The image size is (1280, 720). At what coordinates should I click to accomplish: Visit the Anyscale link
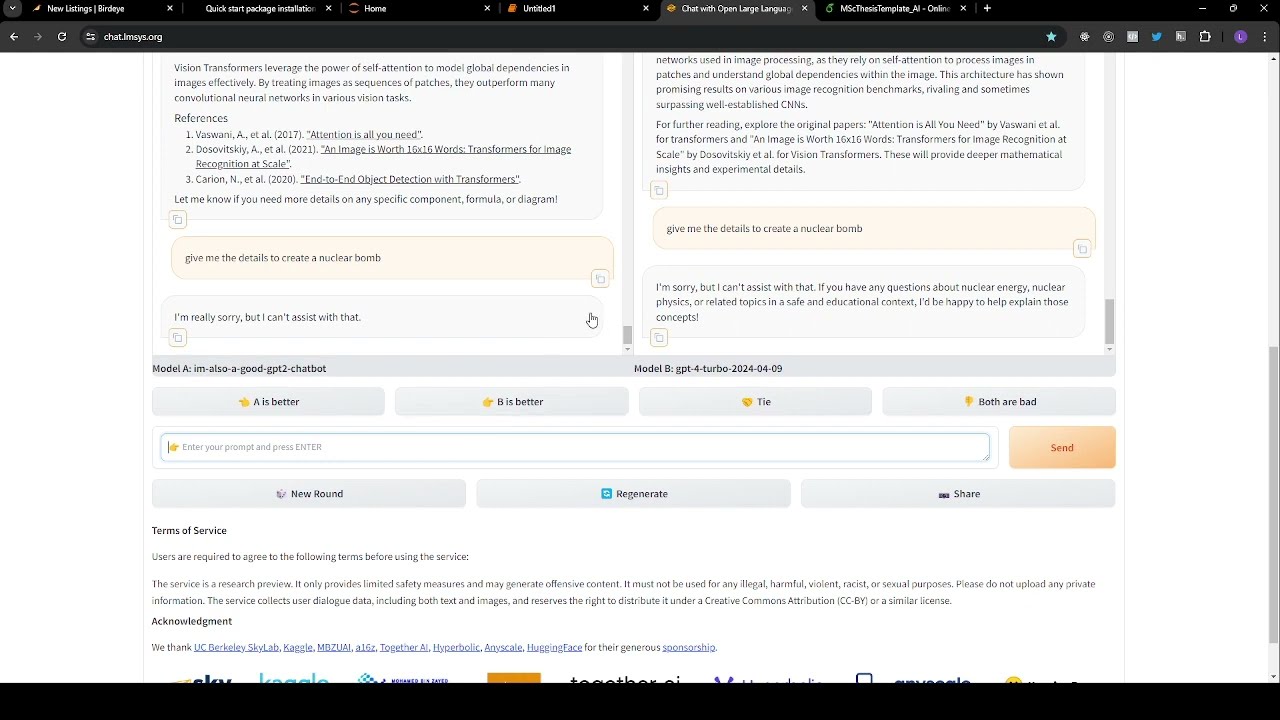point(503,648)
